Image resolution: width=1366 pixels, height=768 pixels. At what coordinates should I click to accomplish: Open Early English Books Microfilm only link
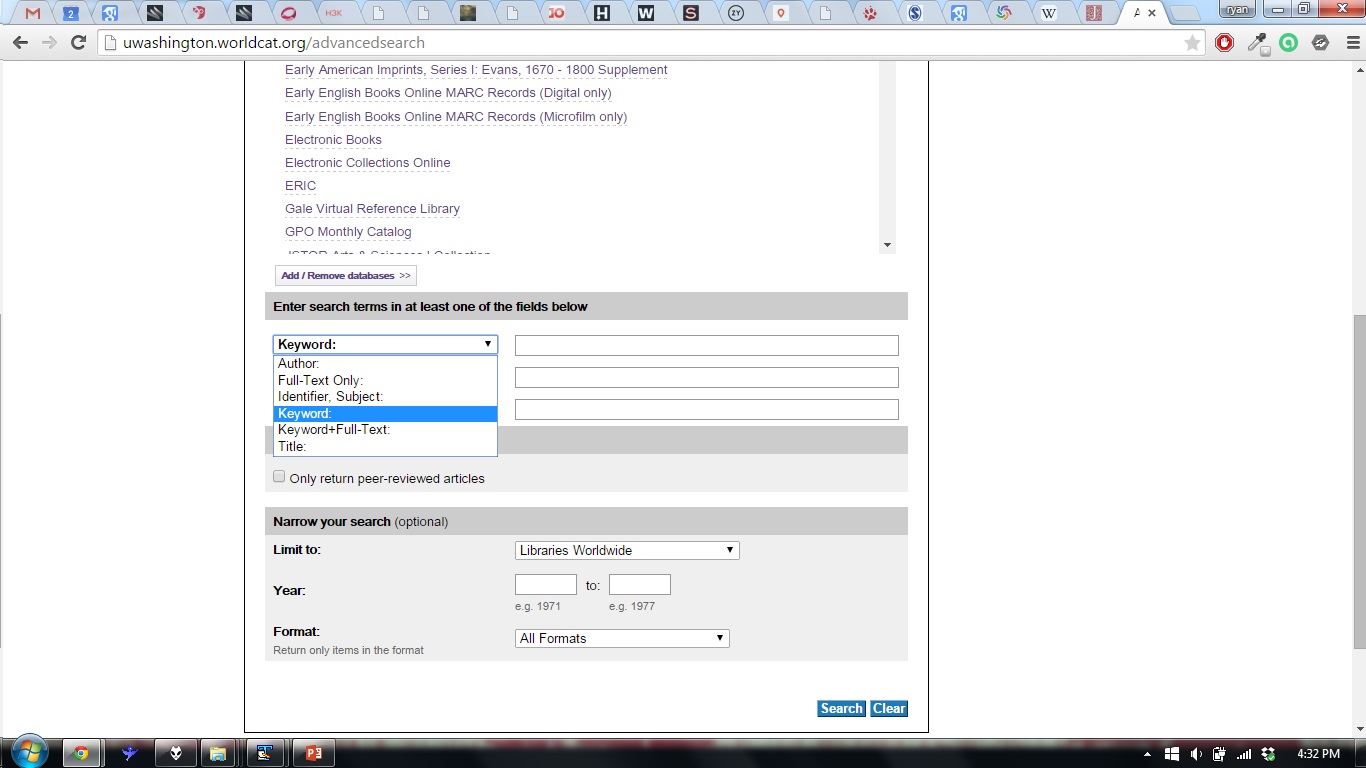456,117
